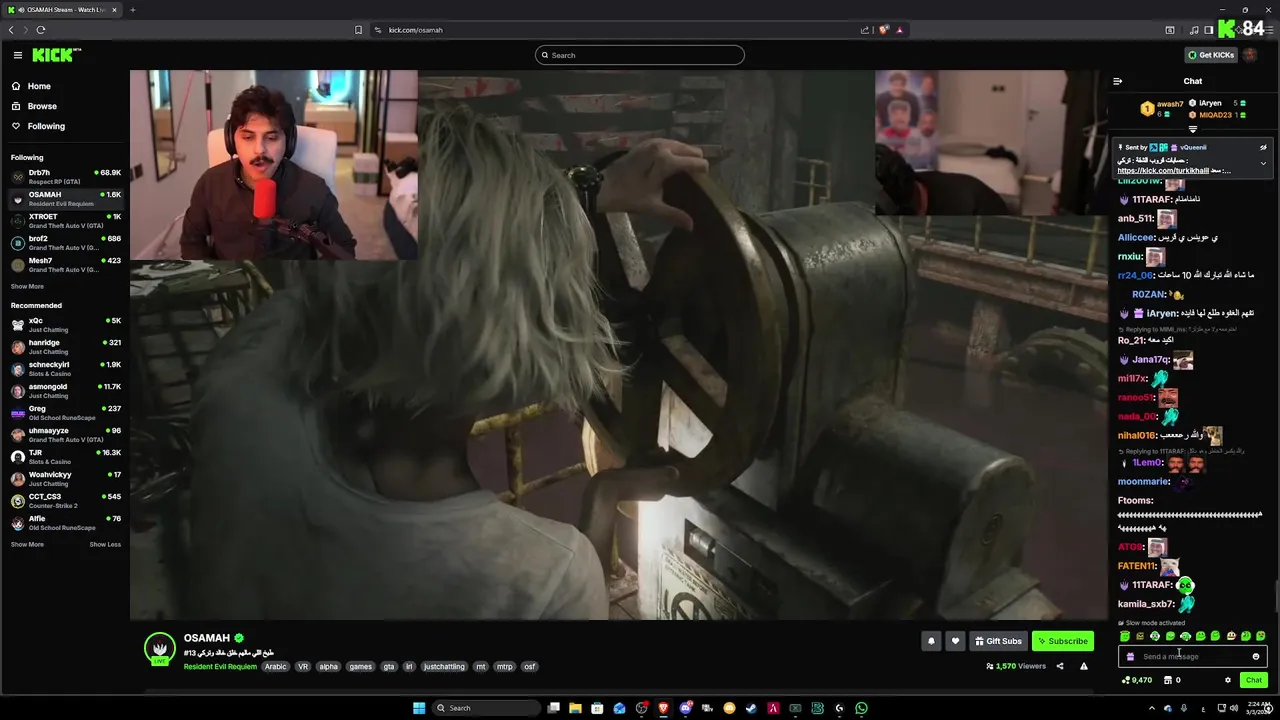Image resolution: width=1280 pixels, height=720 pixels.
Task: Open xQc channel in Recommended list
Action: tap(65, 325)
